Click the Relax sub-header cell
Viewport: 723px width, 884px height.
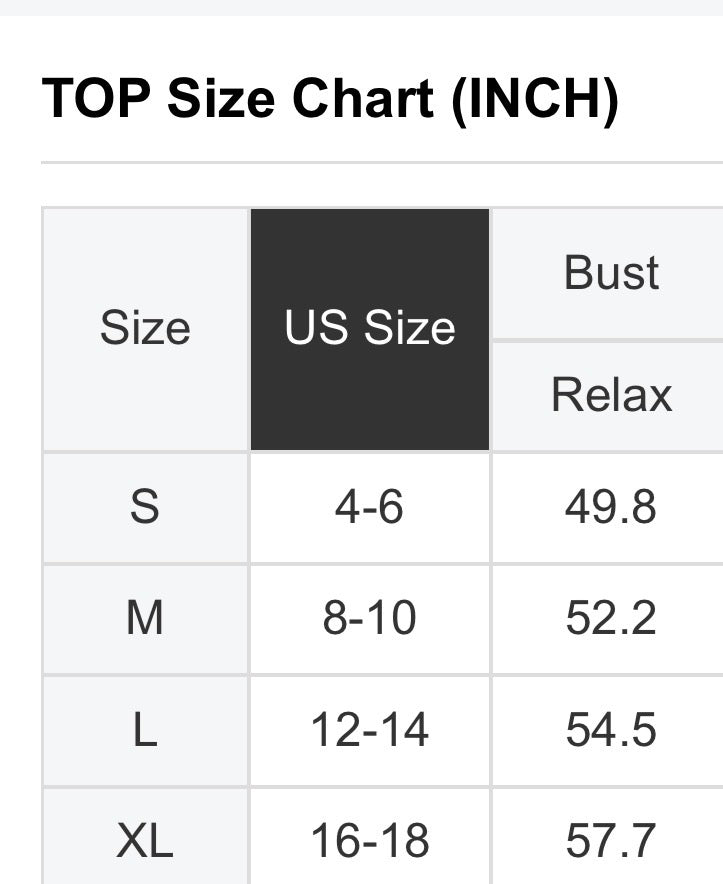611,395
